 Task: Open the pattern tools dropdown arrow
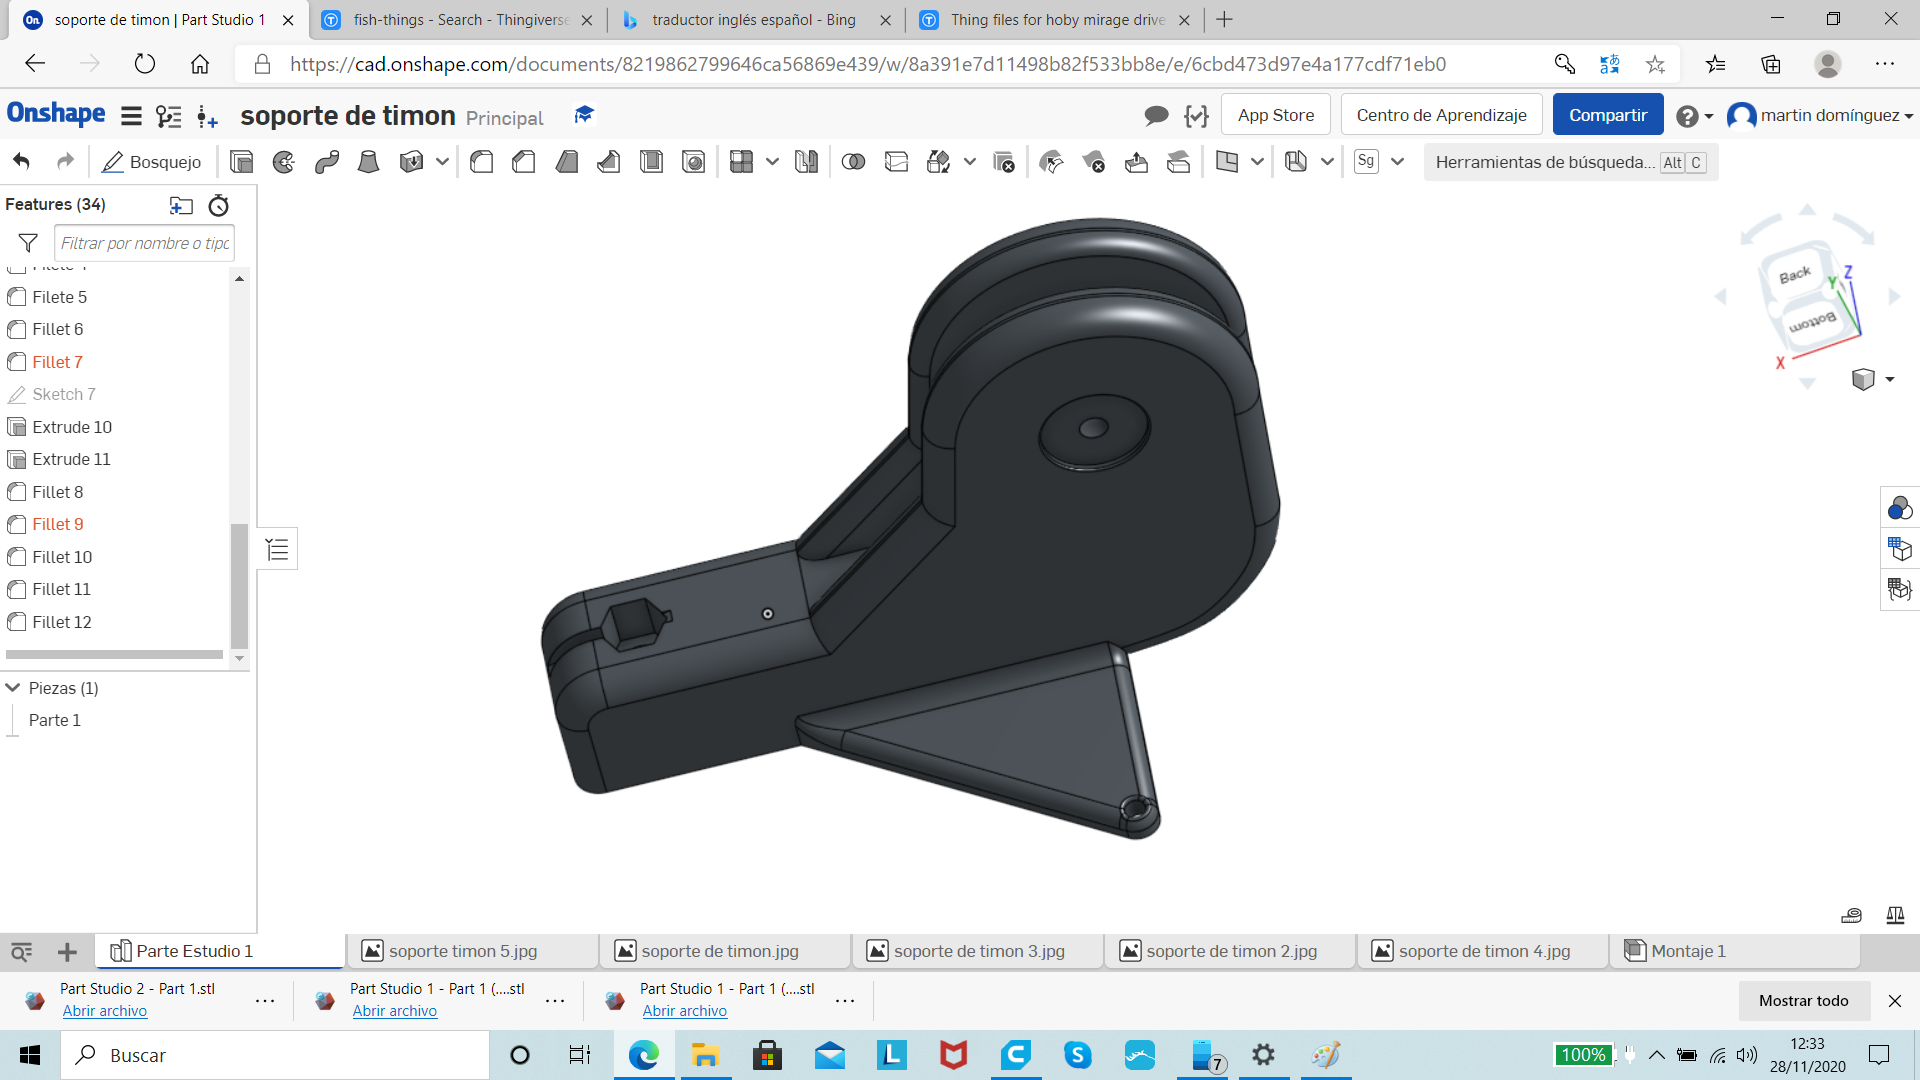click(772, 161)
